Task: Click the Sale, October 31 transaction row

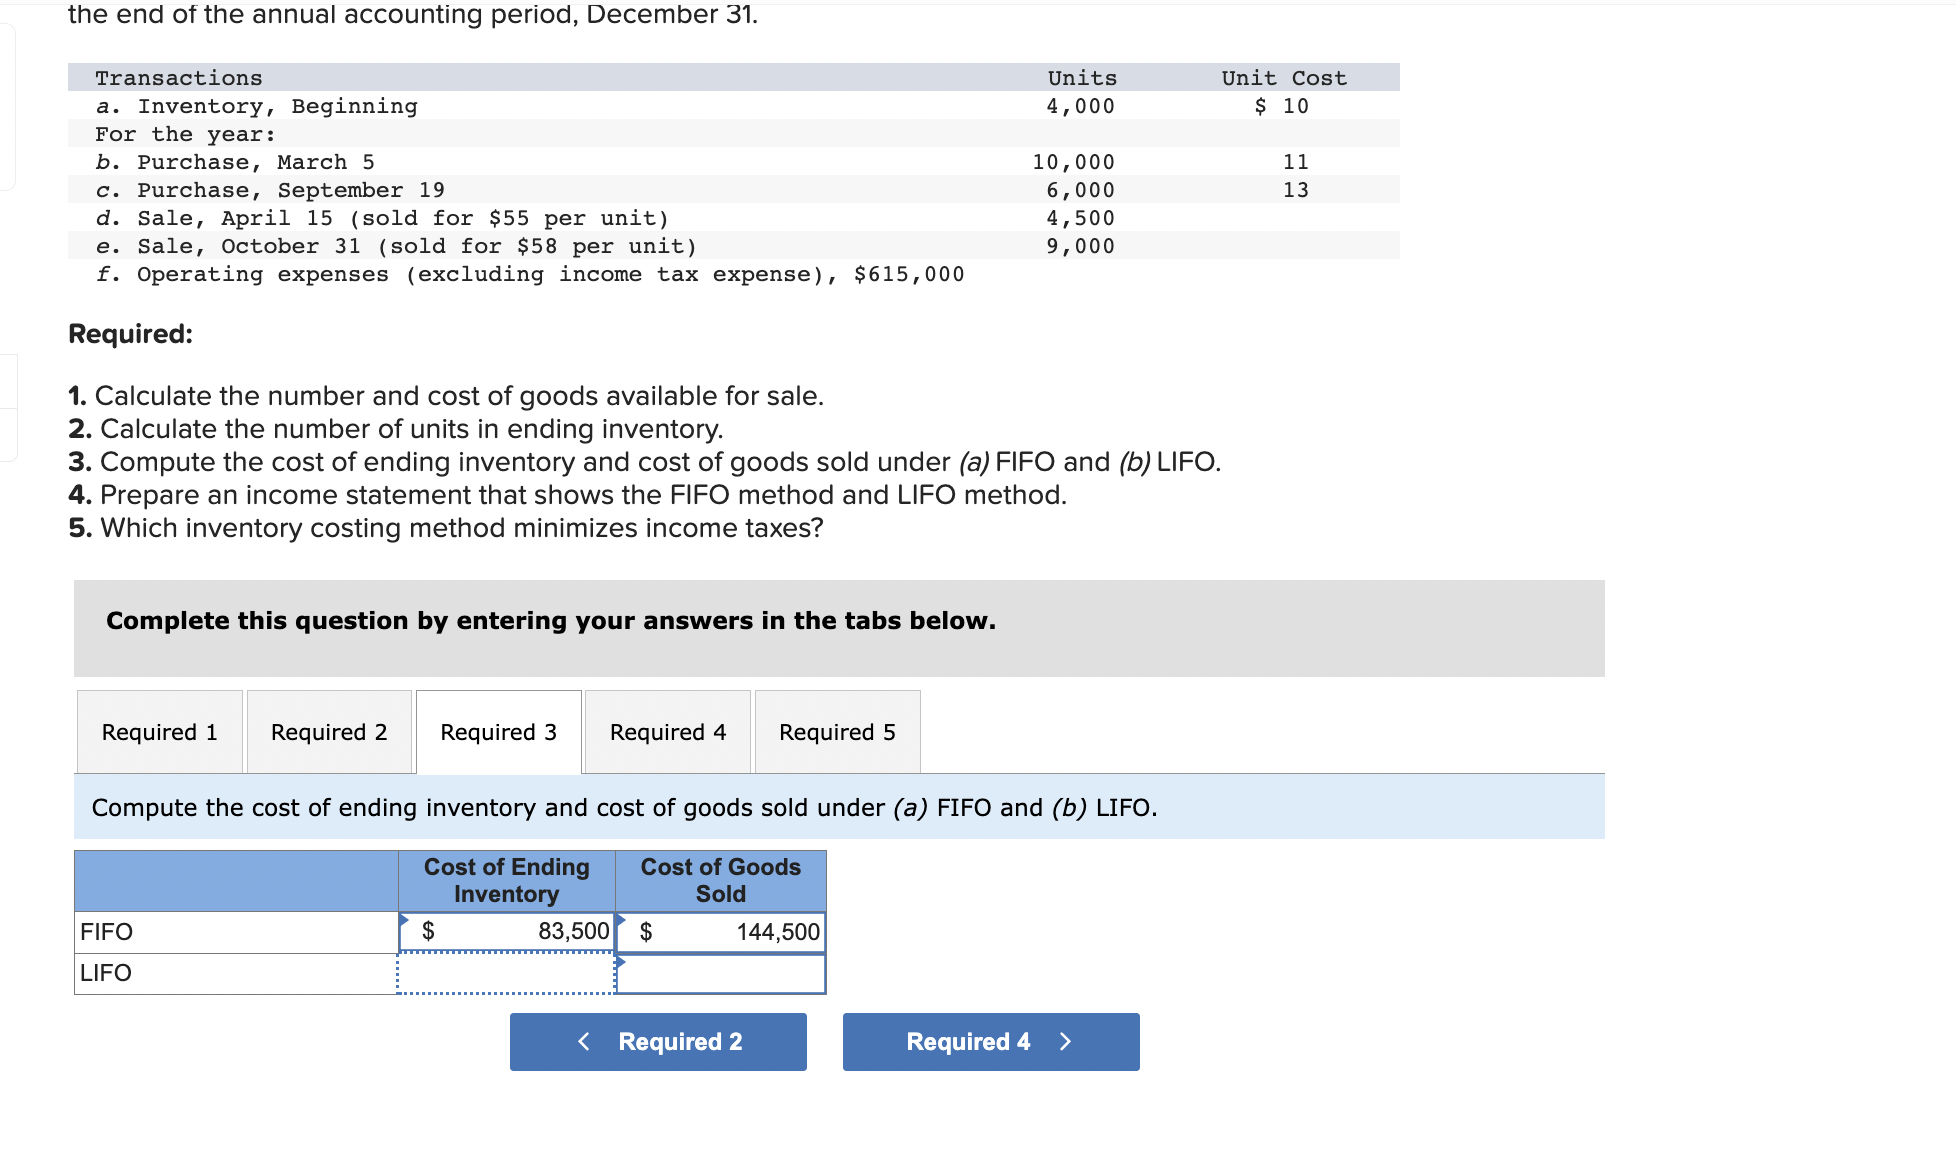Action: click(x=396, y=246)
